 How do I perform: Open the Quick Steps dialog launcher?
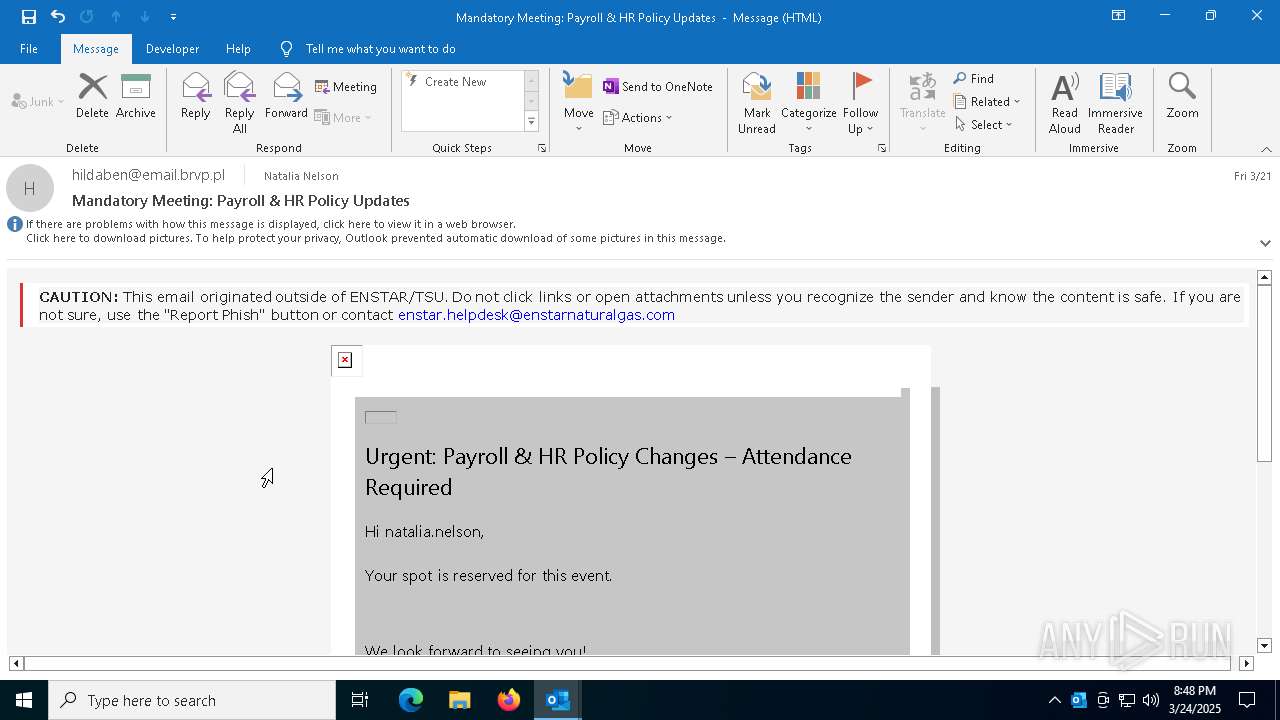pos(542,148)
